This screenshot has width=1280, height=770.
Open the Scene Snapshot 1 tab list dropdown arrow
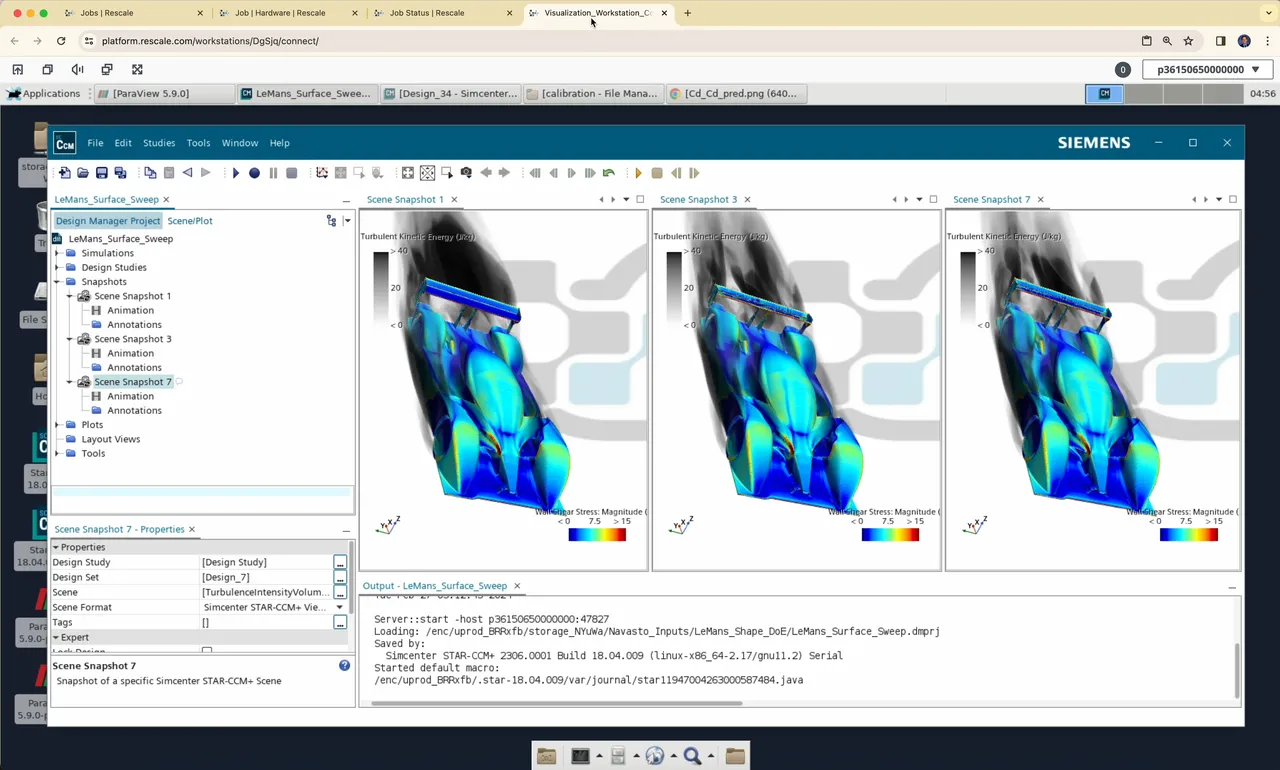tap(627, 199)
